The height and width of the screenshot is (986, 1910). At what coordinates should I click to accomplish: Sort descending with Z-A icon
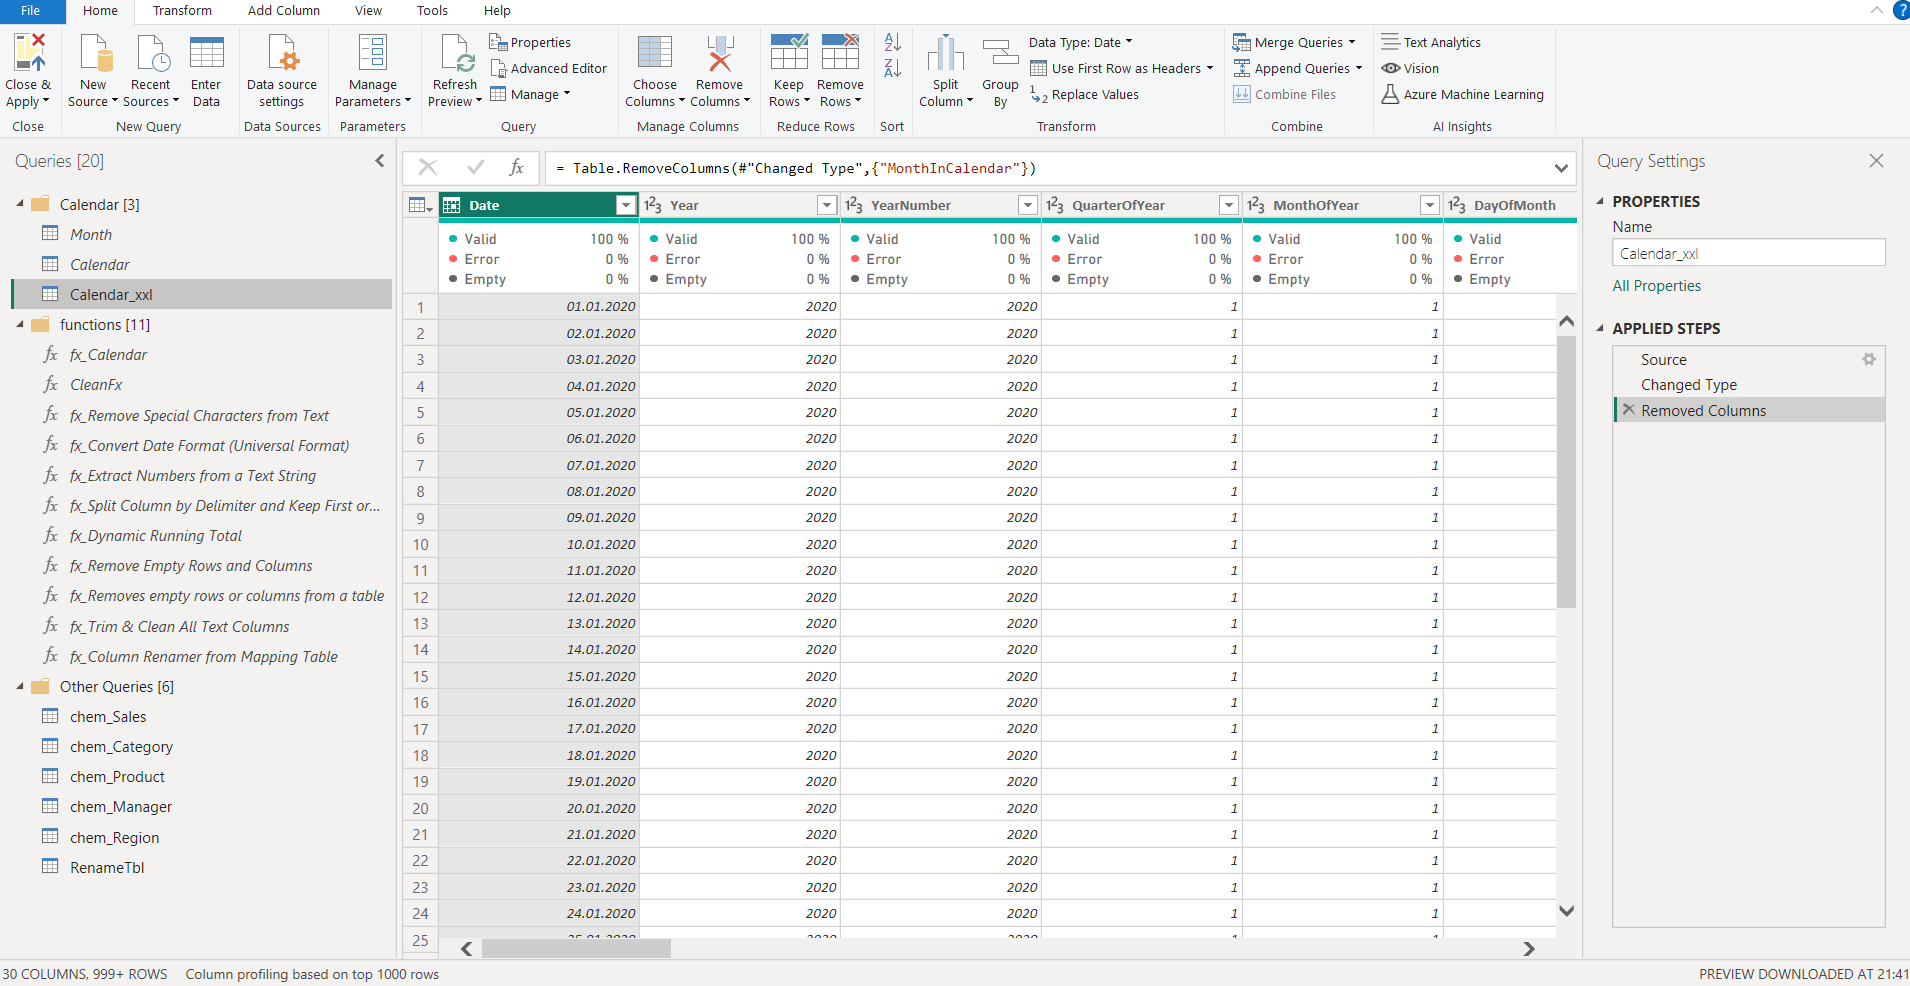coord(893,68)
